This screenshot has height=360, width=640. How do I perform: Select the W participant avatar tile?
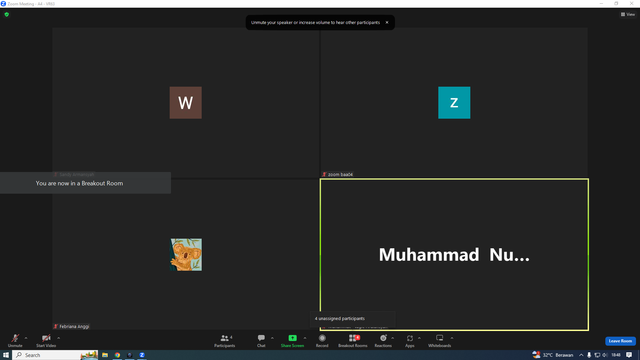coord(186,102)
